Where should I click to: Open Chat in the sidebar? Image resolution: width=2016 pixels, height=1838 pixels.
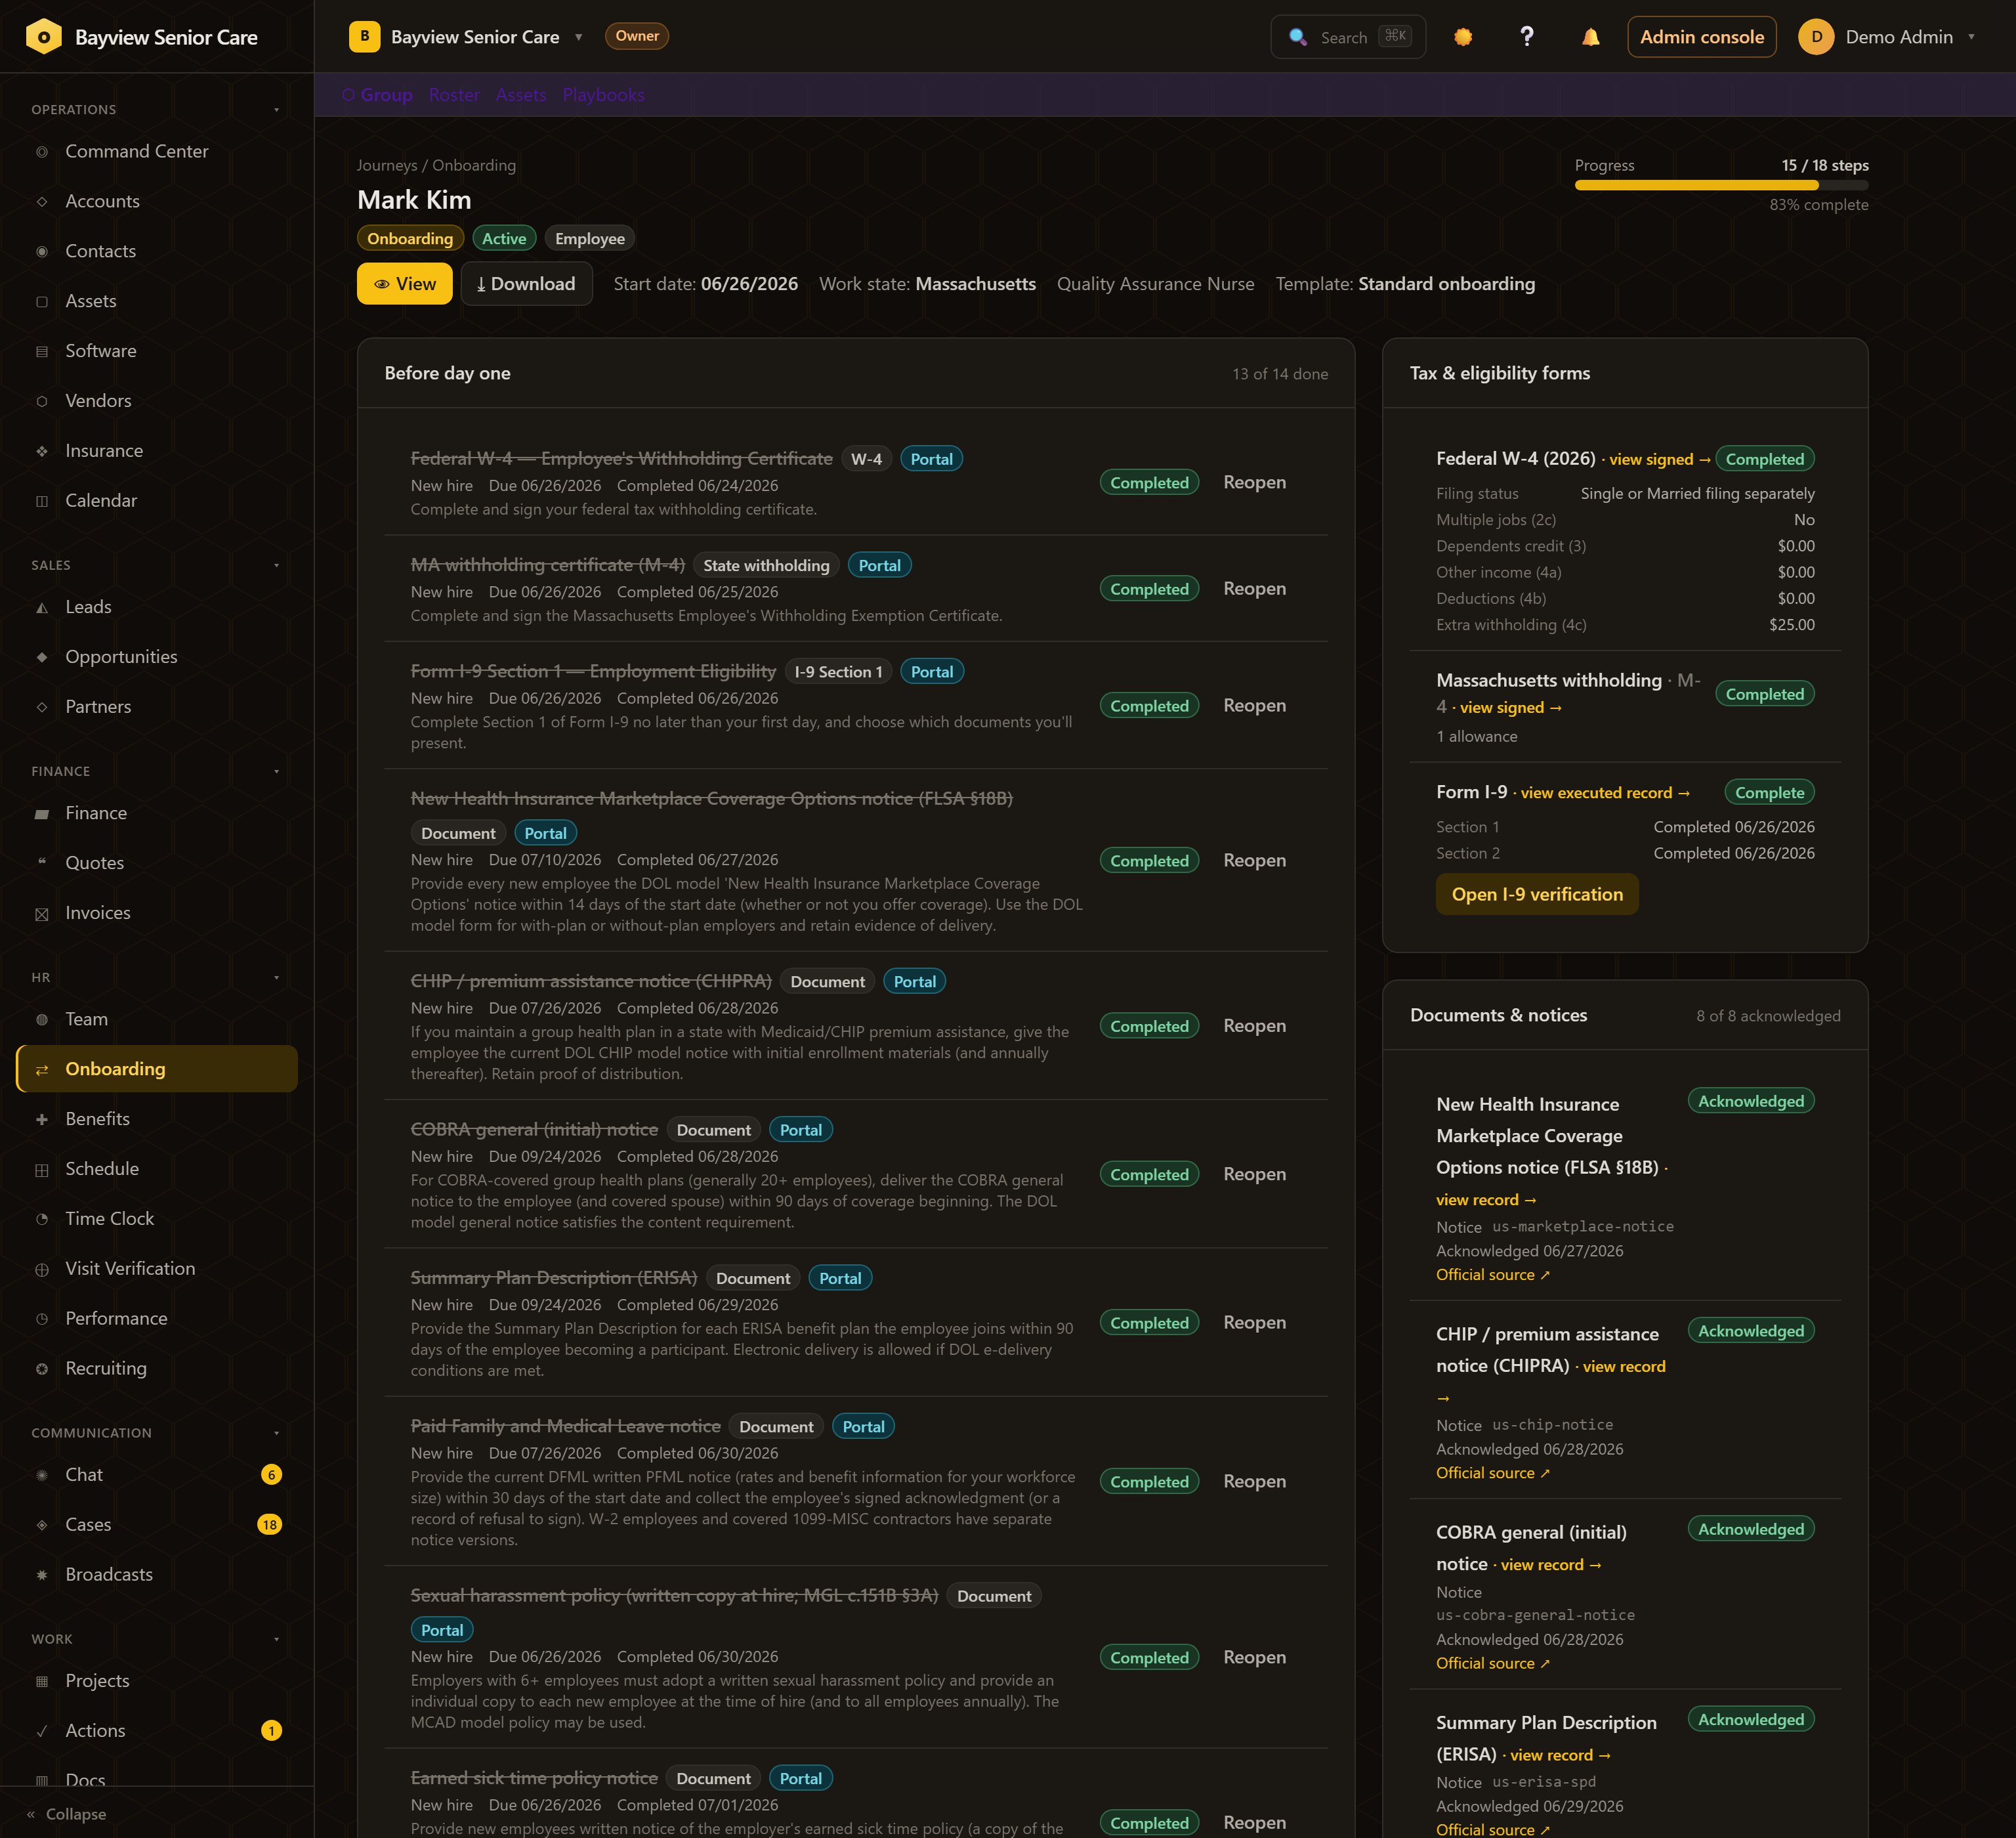(156, 1475)
